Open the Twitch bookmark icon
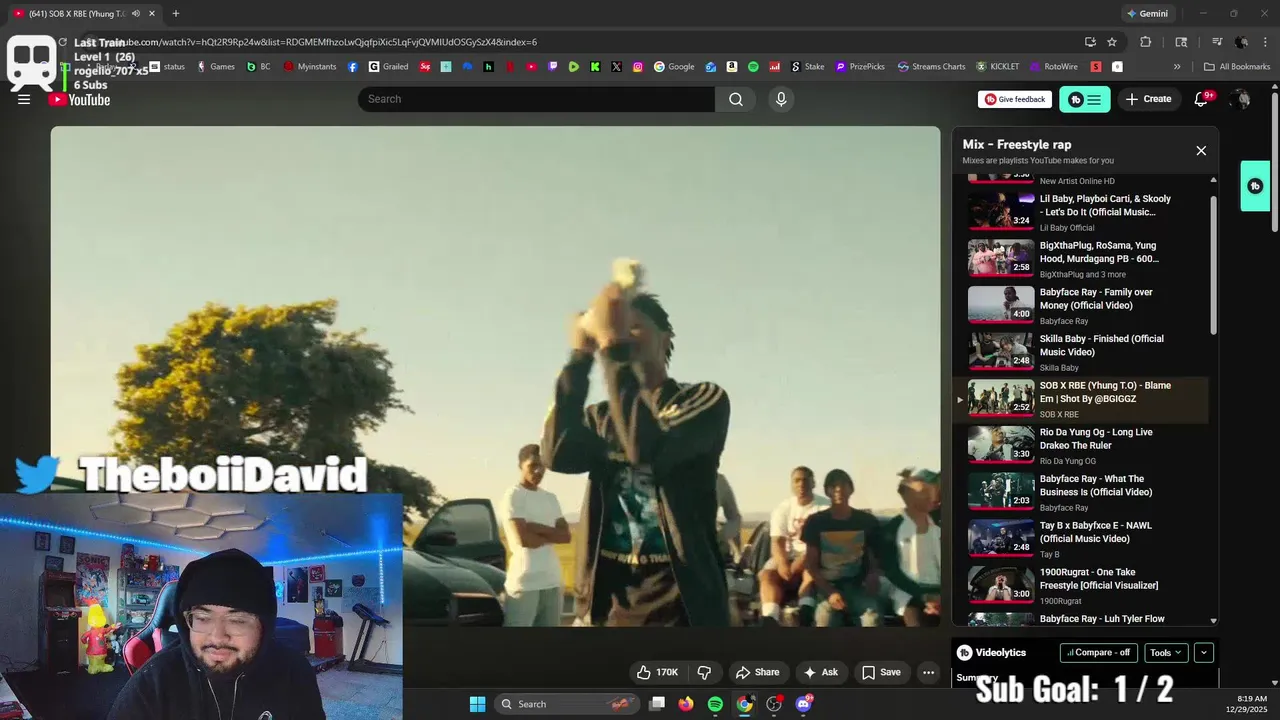 [553, 67]
